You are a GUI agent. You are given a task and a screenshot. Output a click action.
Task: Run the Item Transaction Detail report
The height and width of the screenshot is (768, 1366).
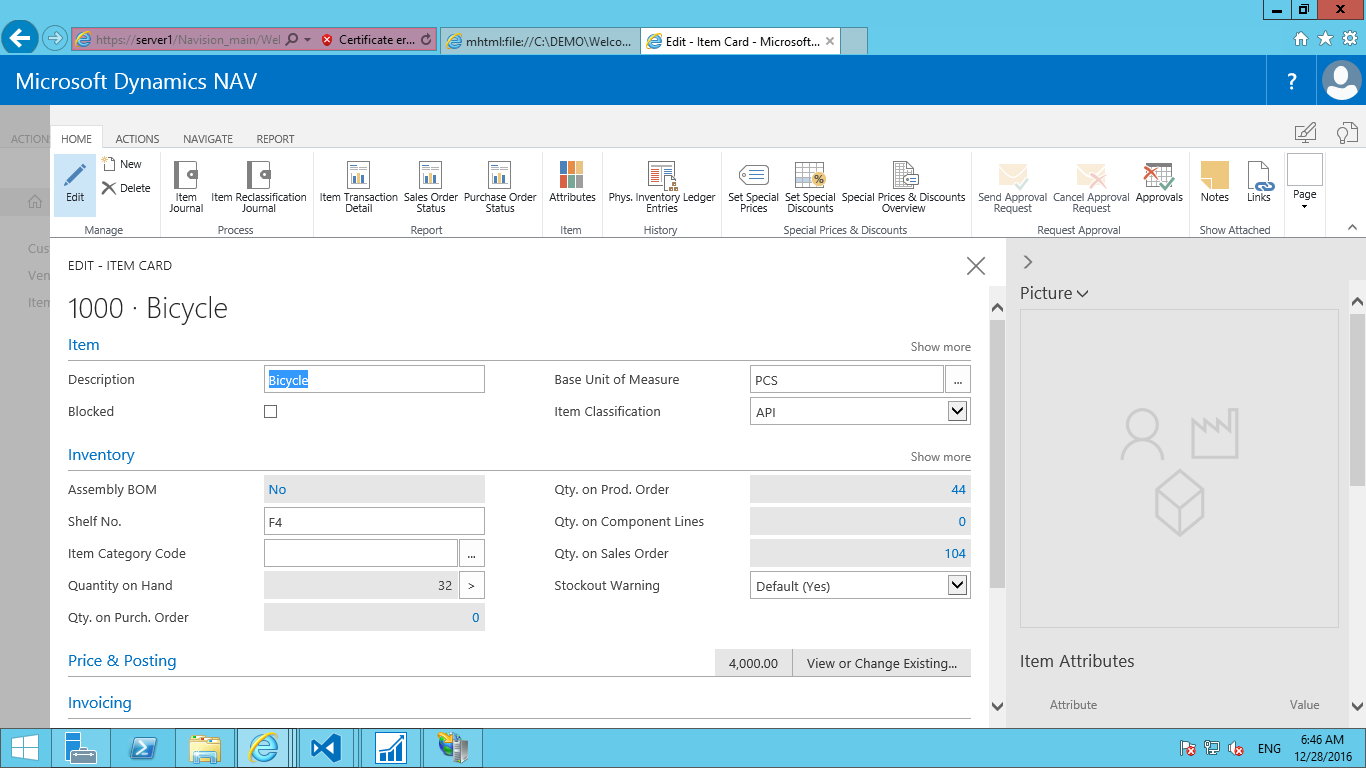(359, 187)
